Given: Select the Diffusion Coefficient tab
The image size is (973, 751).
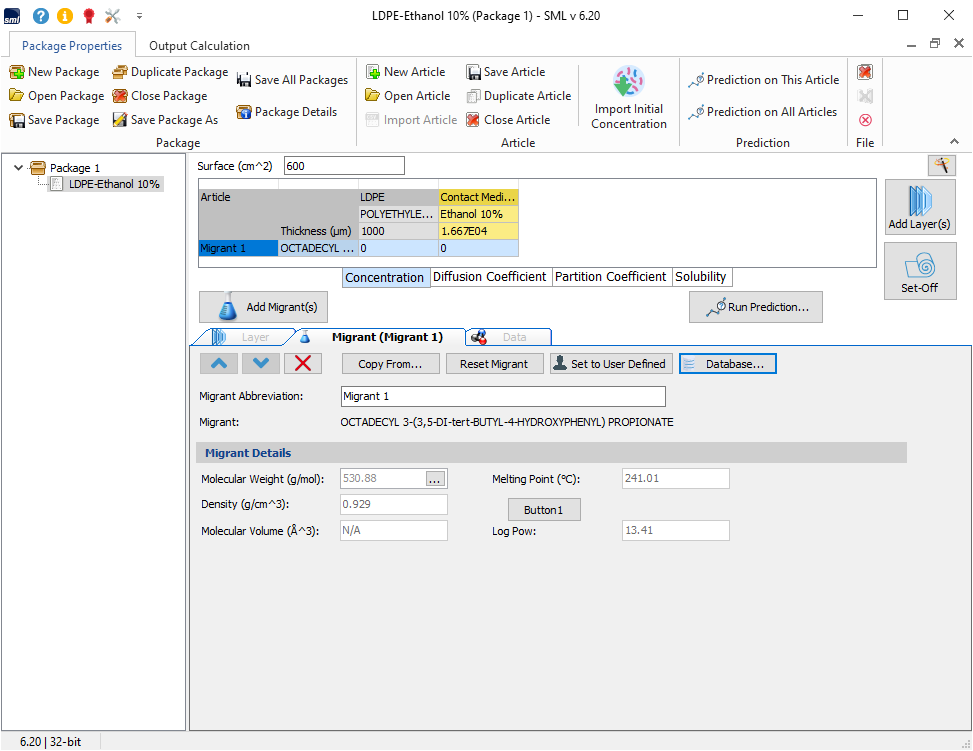Looking at the screenshot, I should point(489,277).
